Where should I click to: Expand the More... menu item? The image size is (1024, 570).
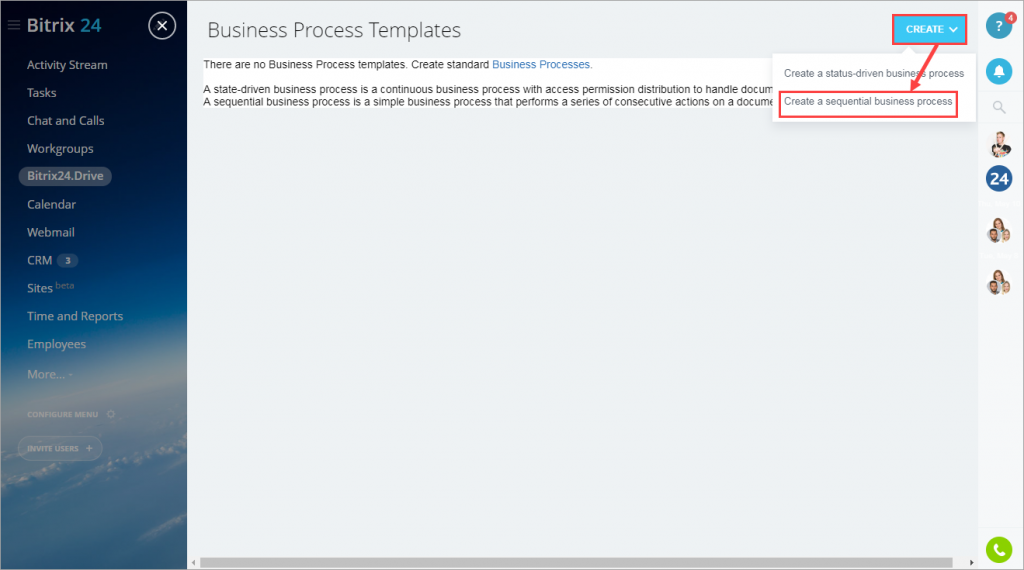50,375
